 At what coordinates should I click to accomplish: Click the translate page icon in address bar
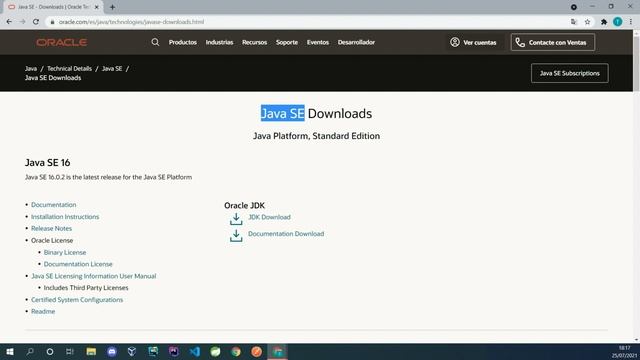[x=574, y=22]
